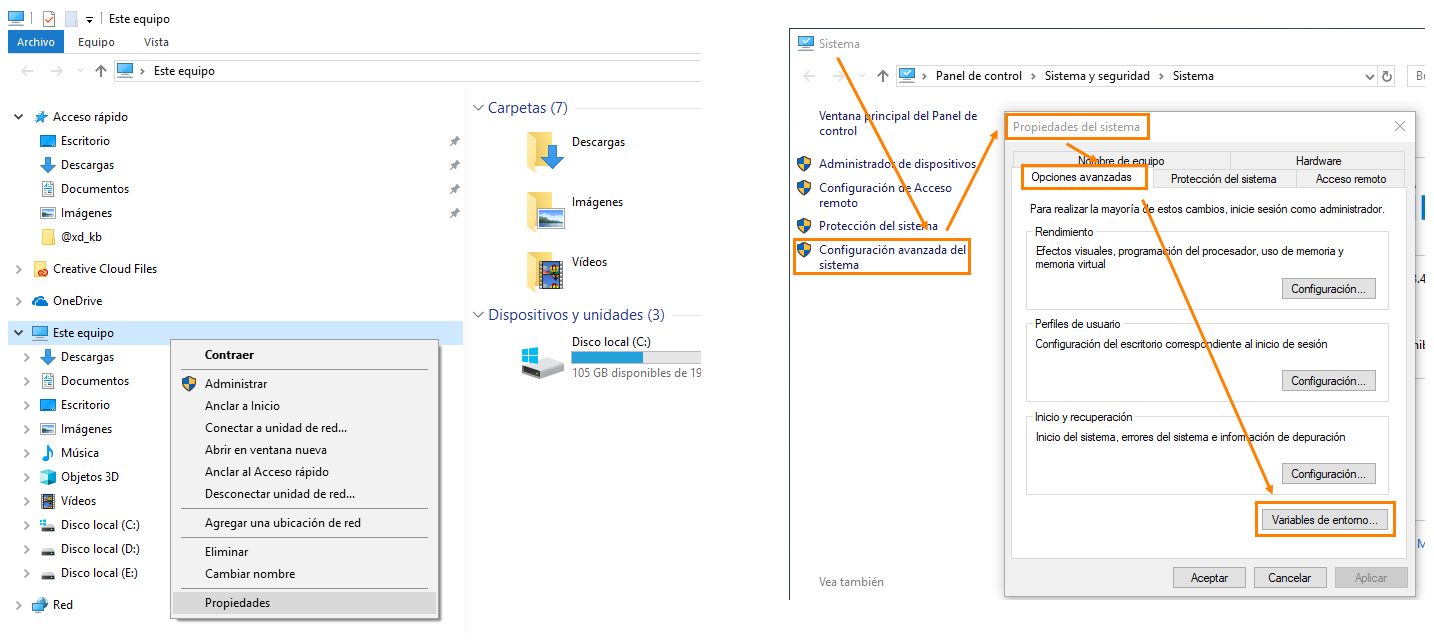Collapse the Acceso rápido section
Image resolution: width=1434 pixels, height=643 pixels.
[18, 116]
